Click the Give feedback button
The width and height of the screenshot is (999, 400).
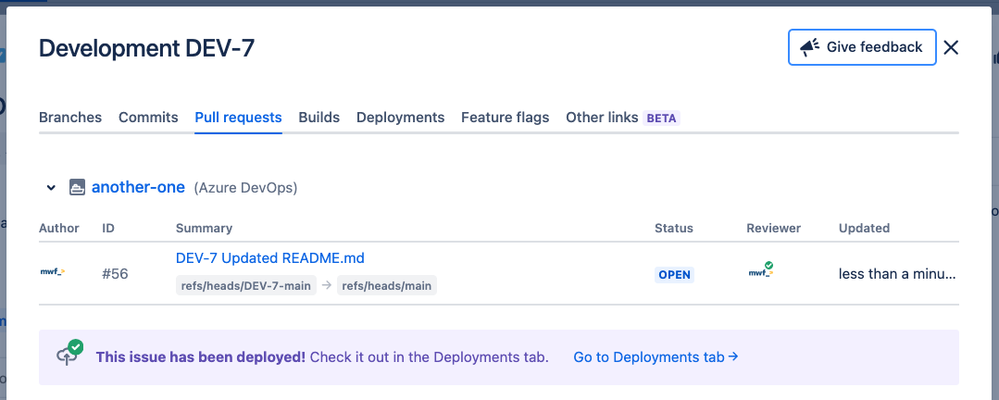pos(862,47)
